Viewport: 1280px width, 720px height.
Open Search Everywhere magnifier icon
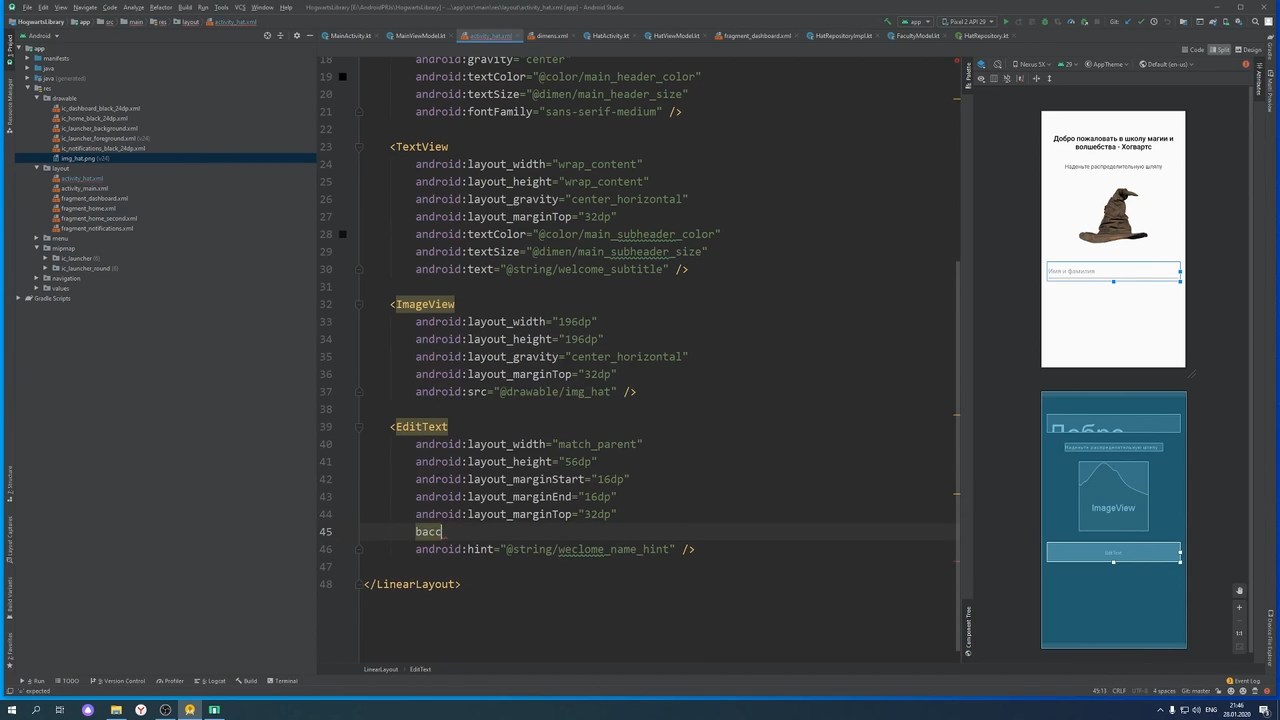point(1255,22)
